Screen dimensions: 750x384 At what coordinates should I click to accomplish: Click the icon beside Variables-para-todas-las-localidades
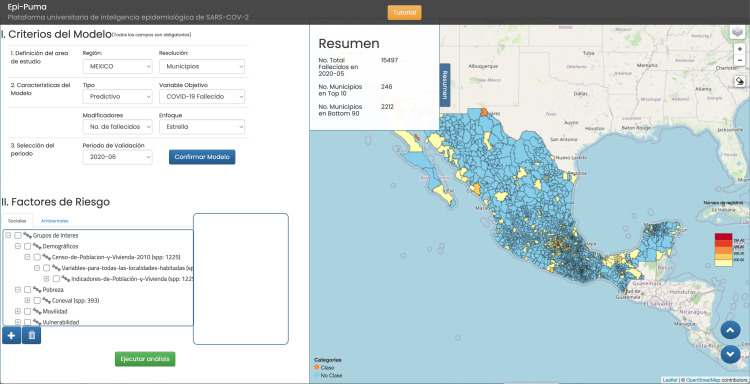click(x=56, y=268)
